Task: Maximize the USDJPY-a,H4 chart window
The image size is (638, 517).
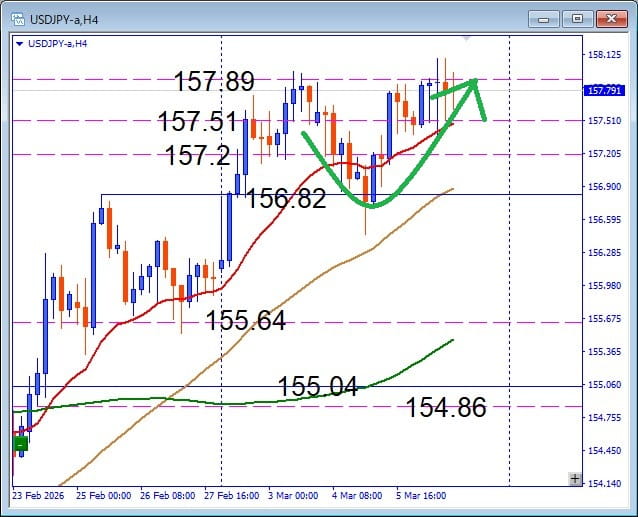Action: pos(577,20)
